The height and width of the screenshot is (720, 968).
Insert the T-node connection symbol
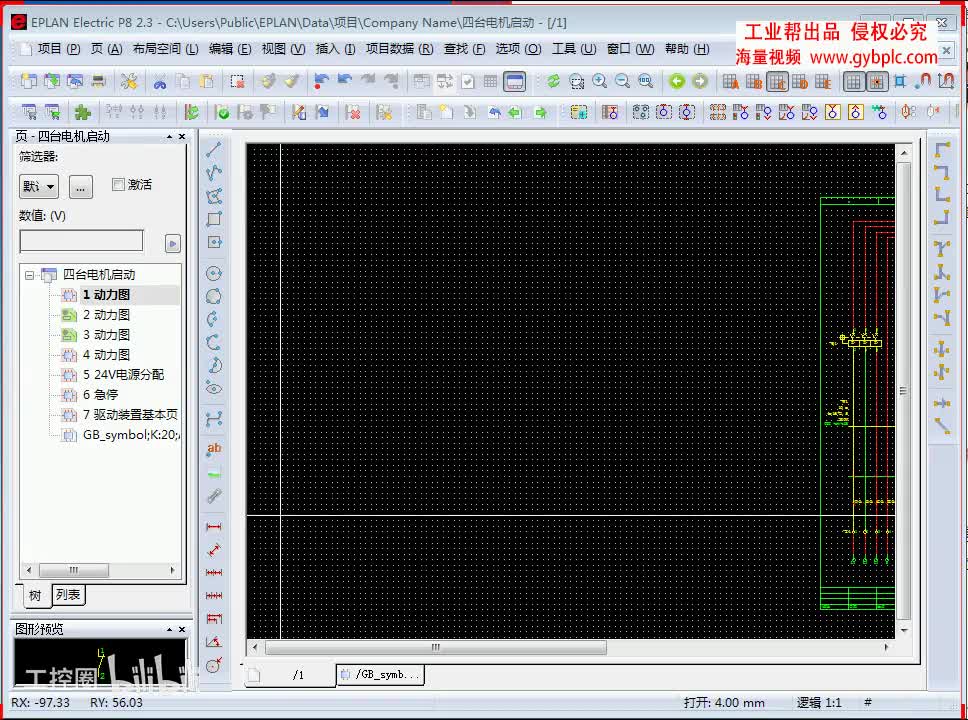(942, 249)
